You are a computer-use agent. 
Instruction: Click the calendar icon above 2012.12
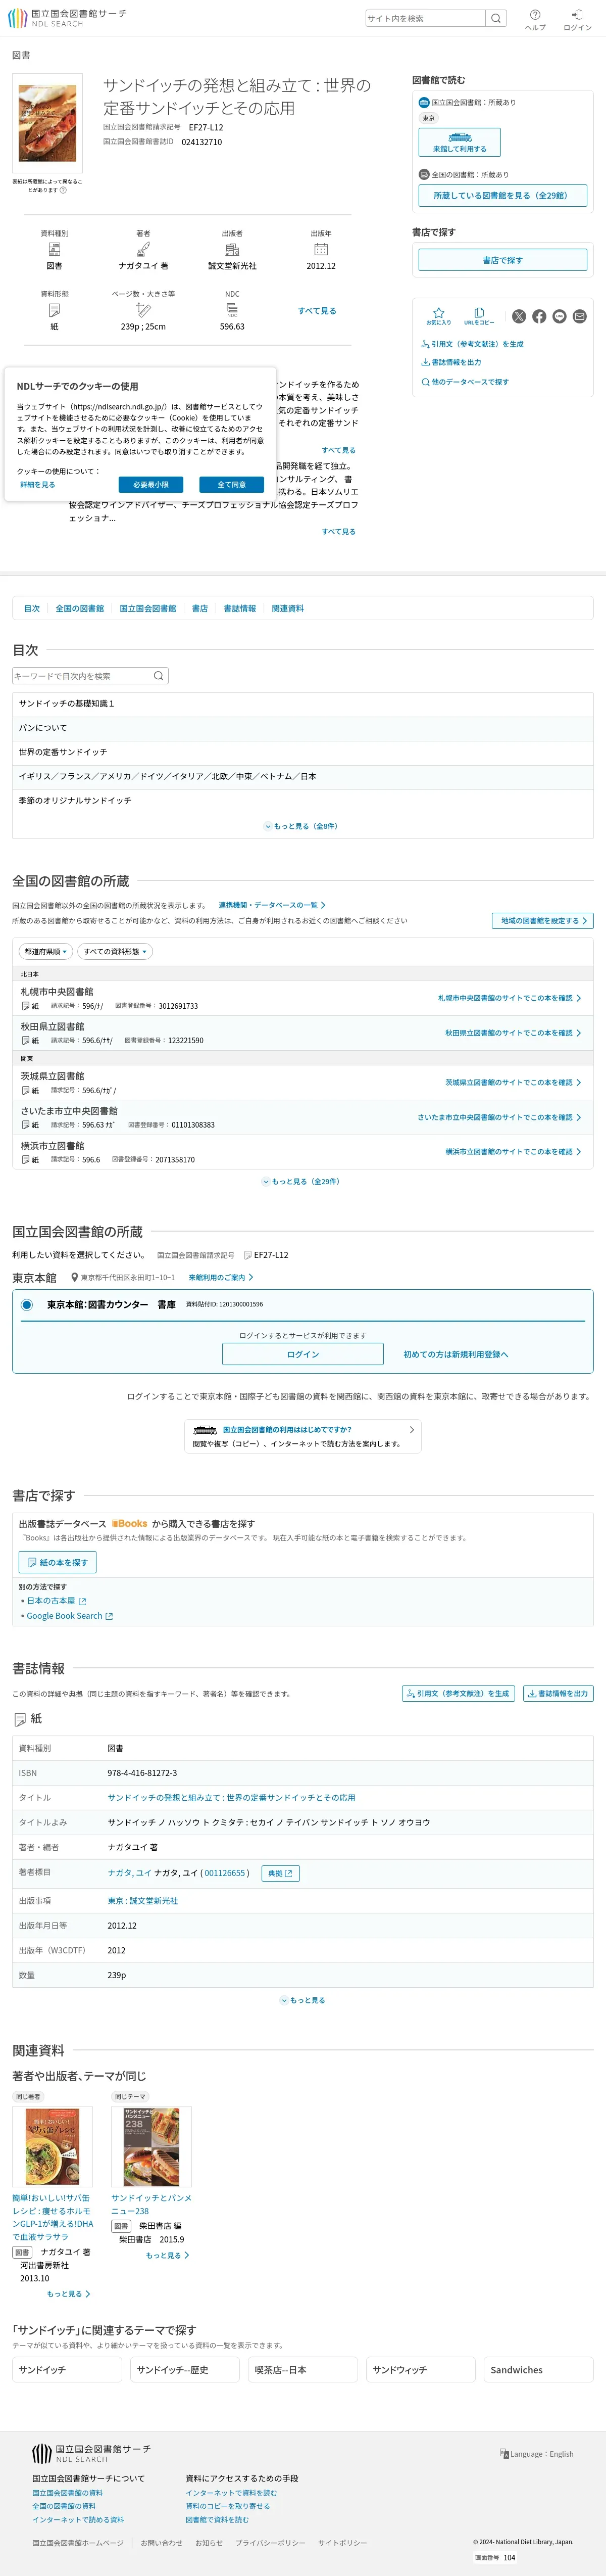(x=321, y=249)
